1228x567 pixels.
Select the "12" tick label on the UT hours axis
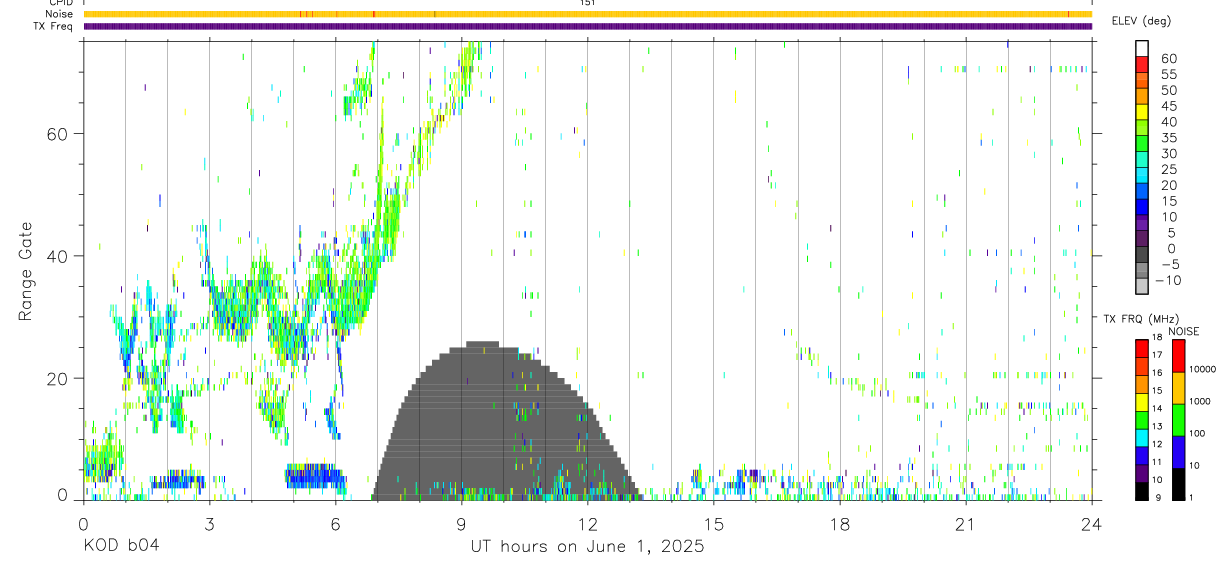(587, 524)
